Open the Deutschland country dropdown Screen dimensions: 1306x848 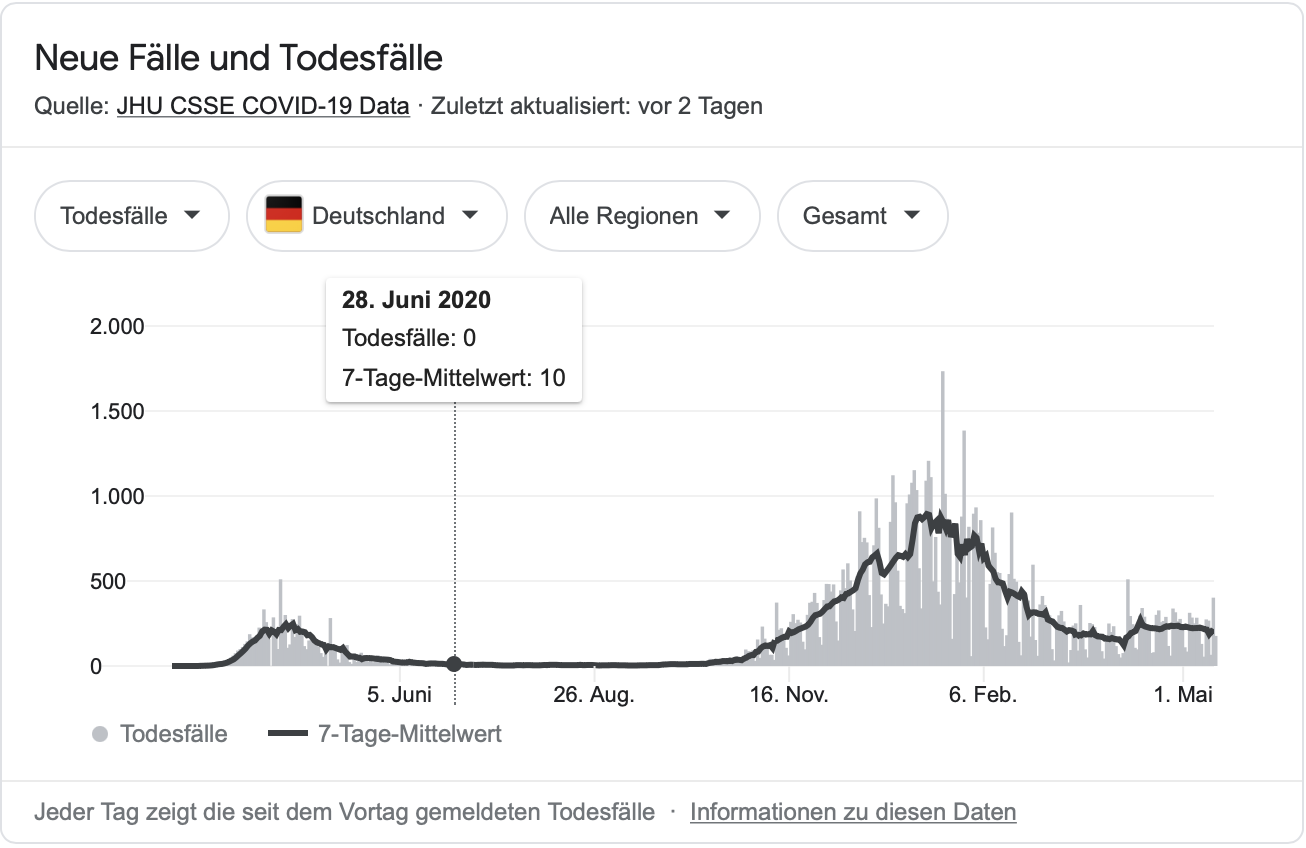click(x=376, y=216)
